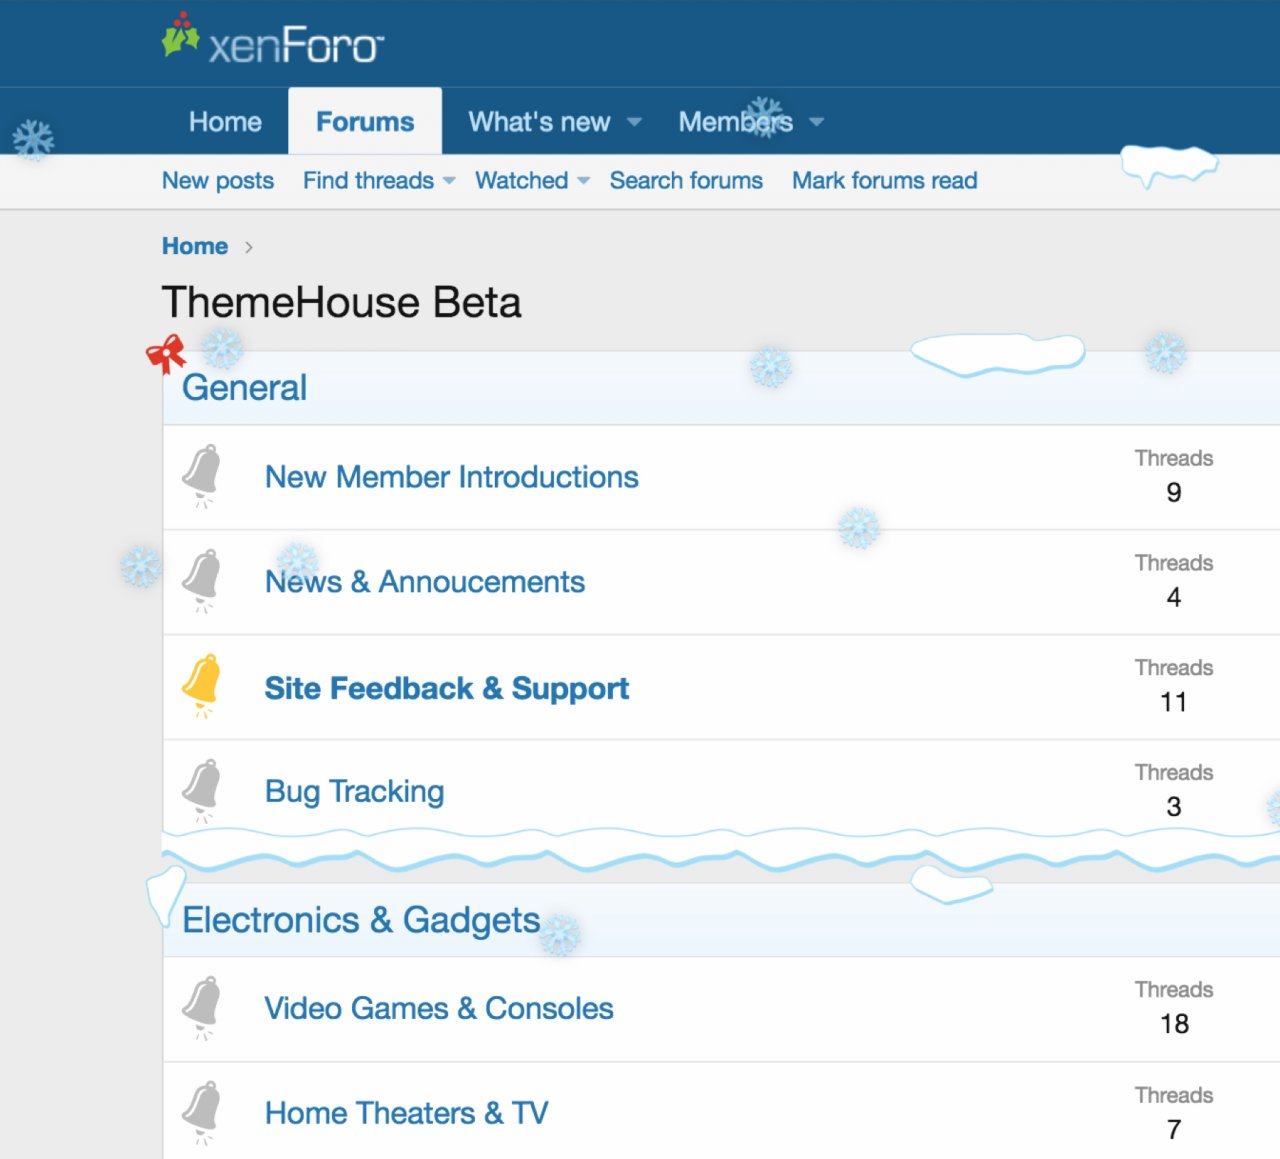Screen dimensions: 1280x1159
Task: Click Mark forums read
Action: point(884,181)
